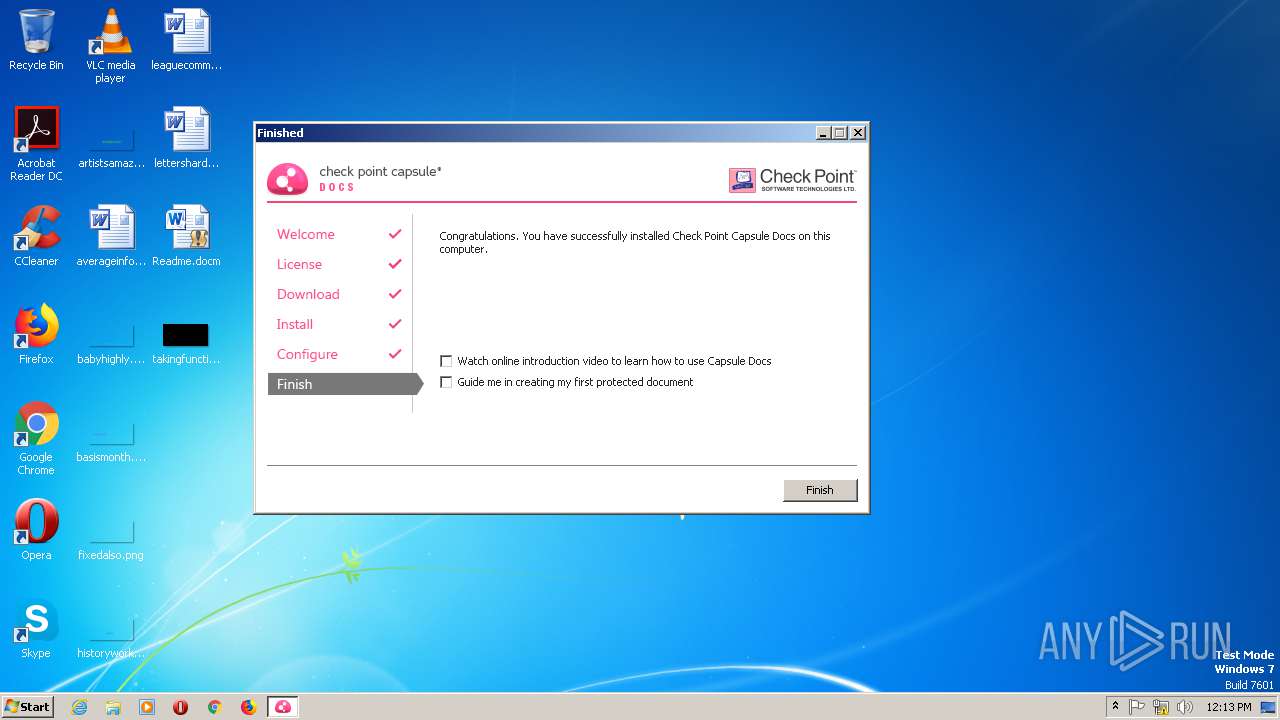The image size is (1280, 720).
Task: Open Windows Explorer folder in taskbar
Action: [113, 707]
